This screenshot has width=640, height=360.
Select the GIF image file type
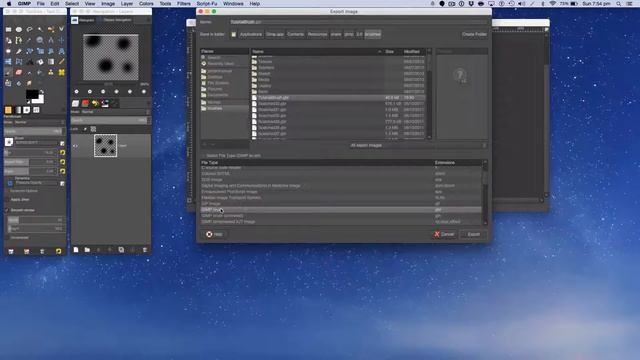(x=341, y=204)
